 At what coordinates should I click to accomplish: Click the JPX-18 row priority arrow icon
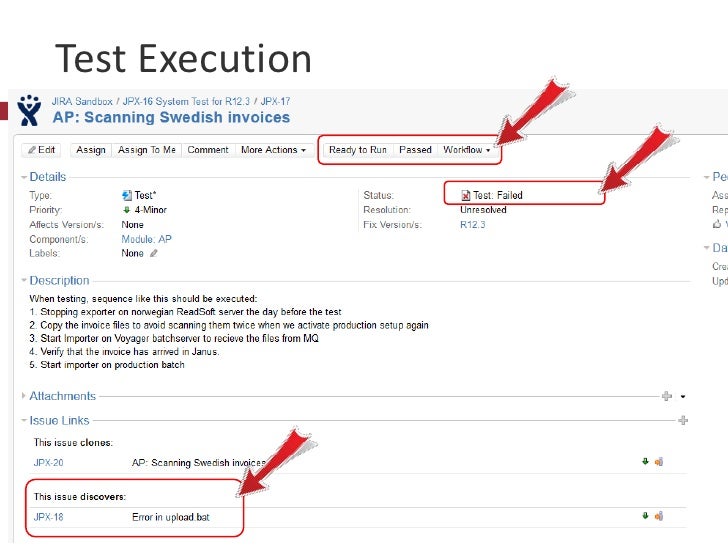click(x=645, y=516)
